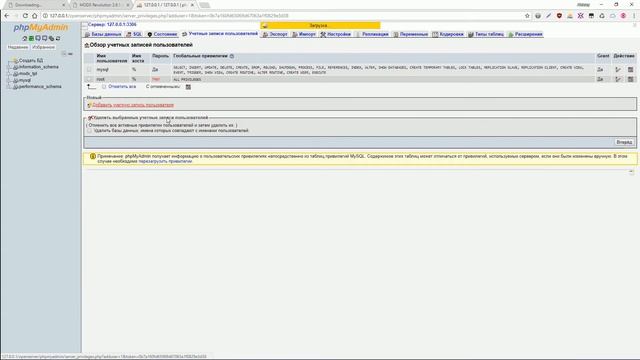Switch to 'Недавнее' sidebar tab
The width and height of the screenshot is (640, 360).
18,47
